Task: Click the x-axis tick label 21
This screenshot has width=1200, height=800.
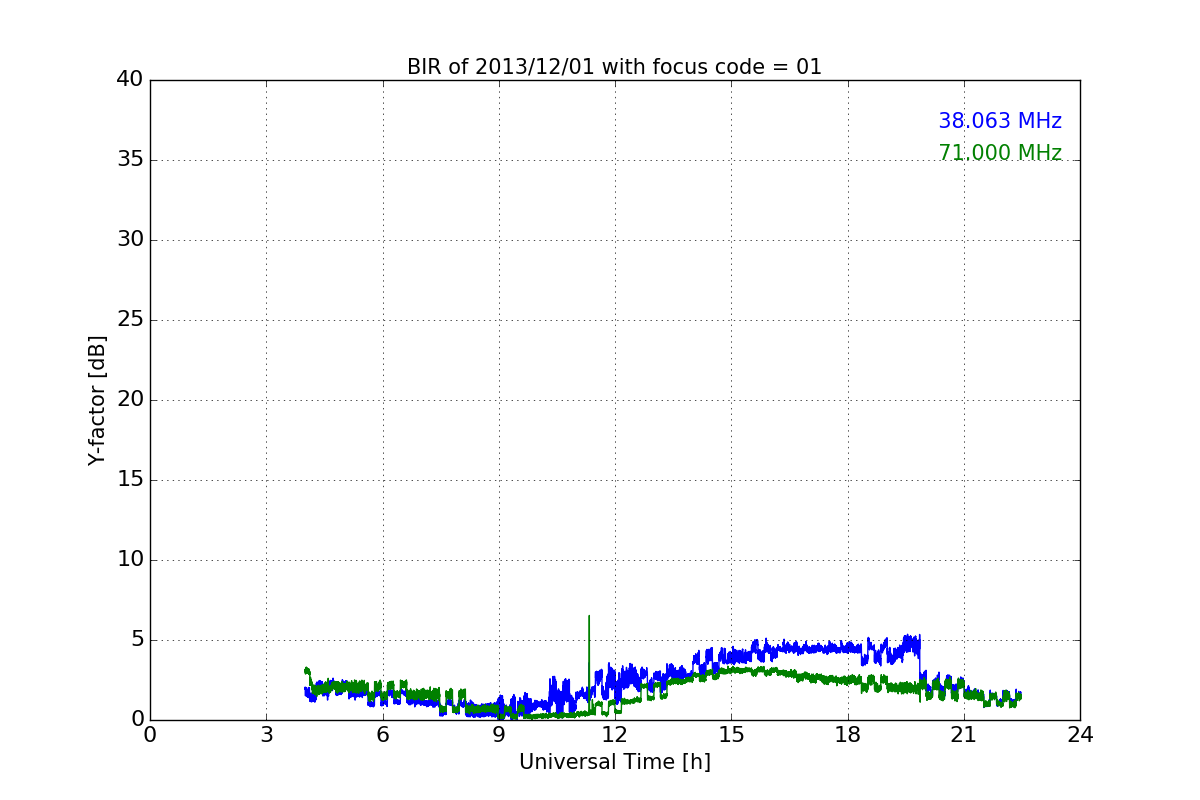Action: click(x=964, y=735)
